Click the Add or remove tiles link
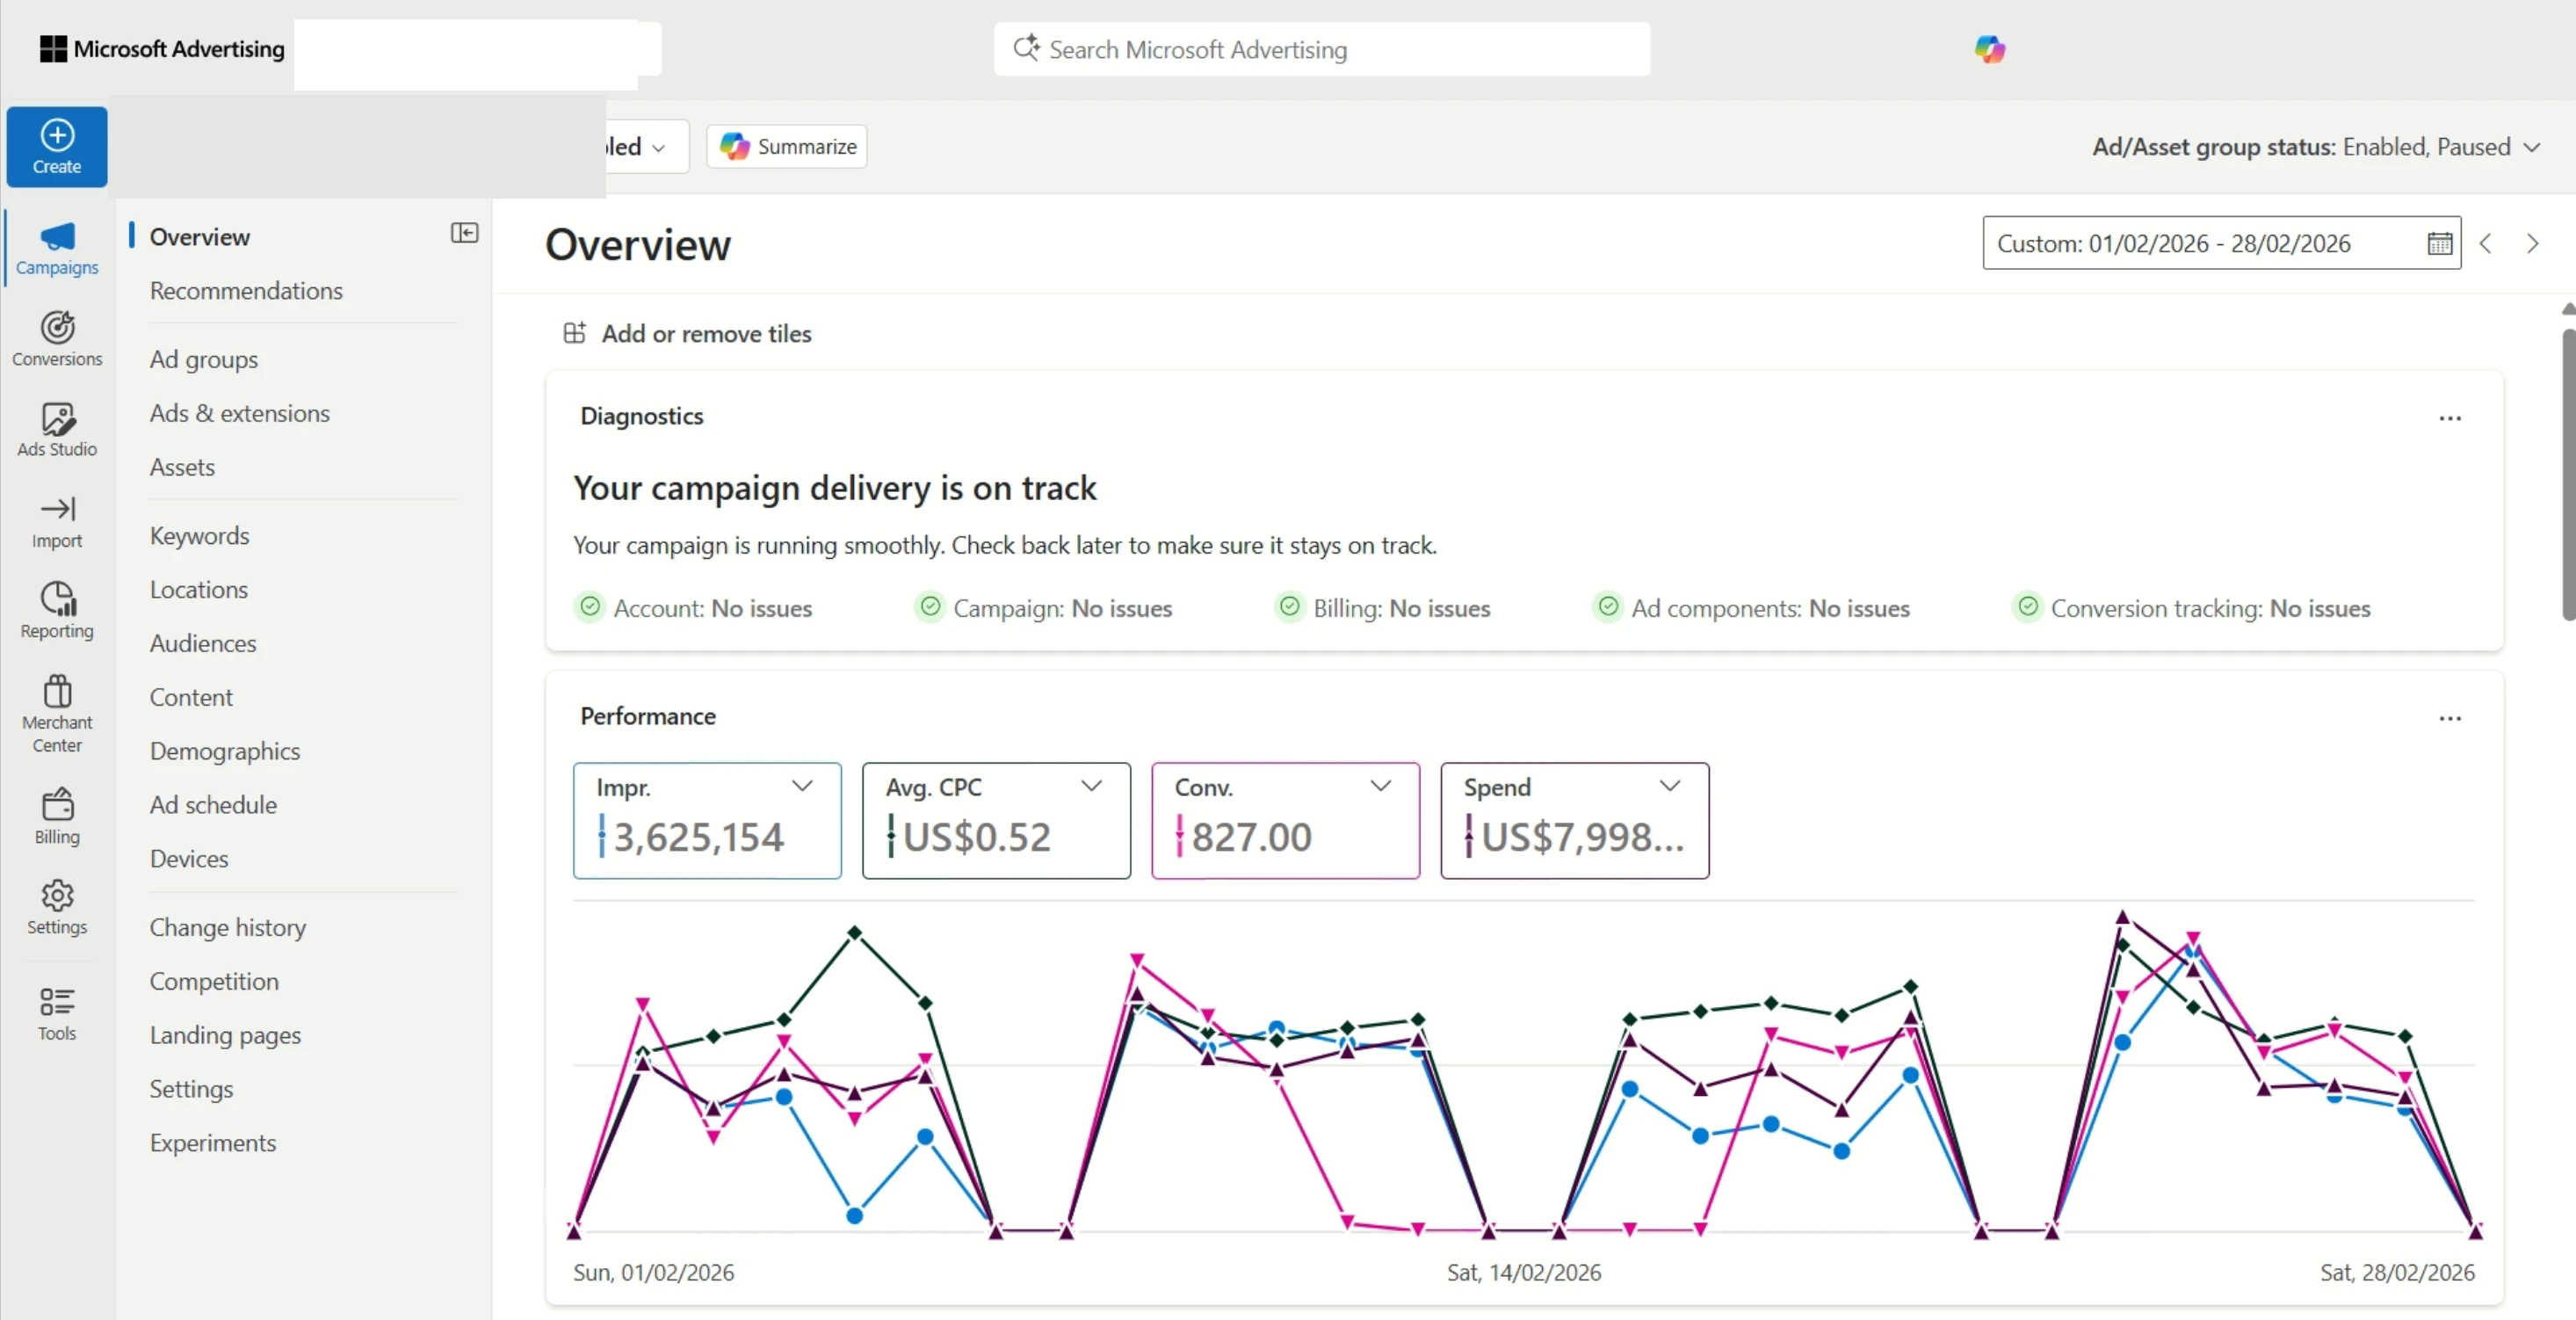 coord(688,333)
